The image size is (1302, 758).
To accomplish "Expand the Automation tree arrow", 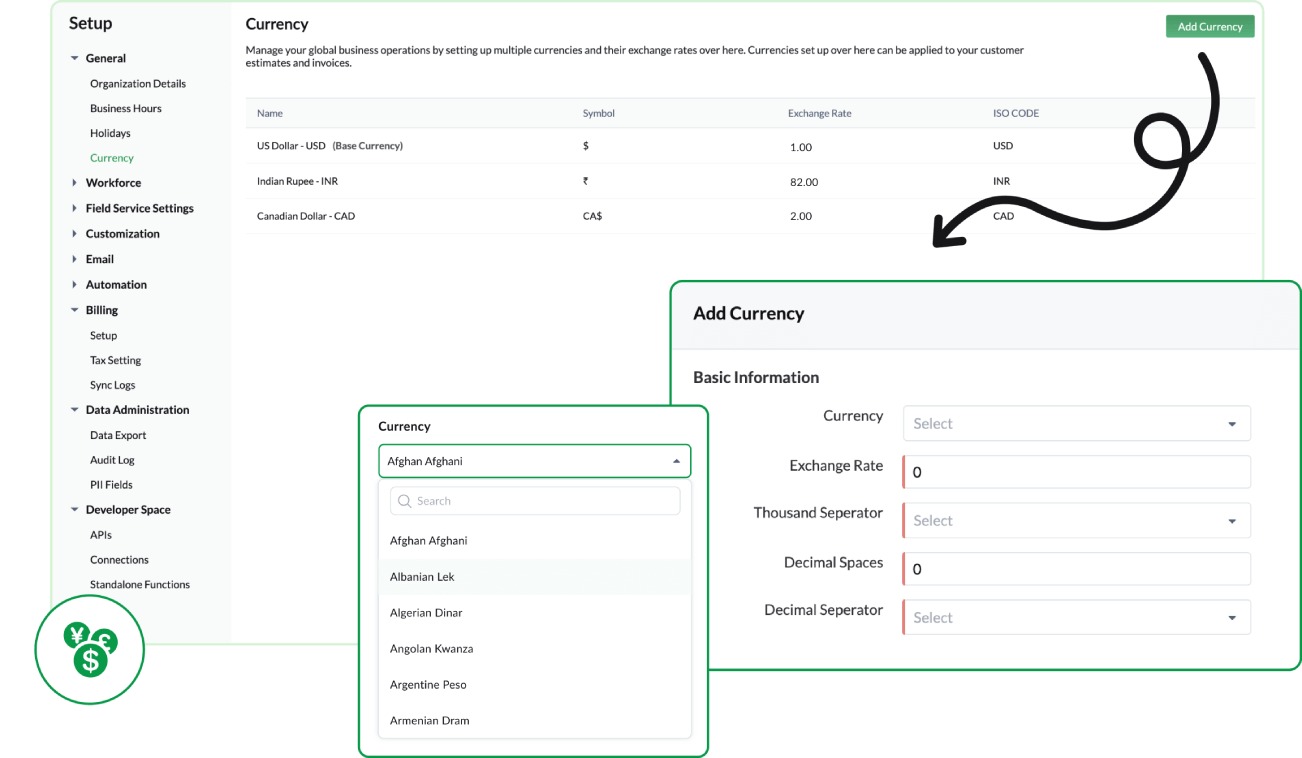I will click(x=75, y=285).
